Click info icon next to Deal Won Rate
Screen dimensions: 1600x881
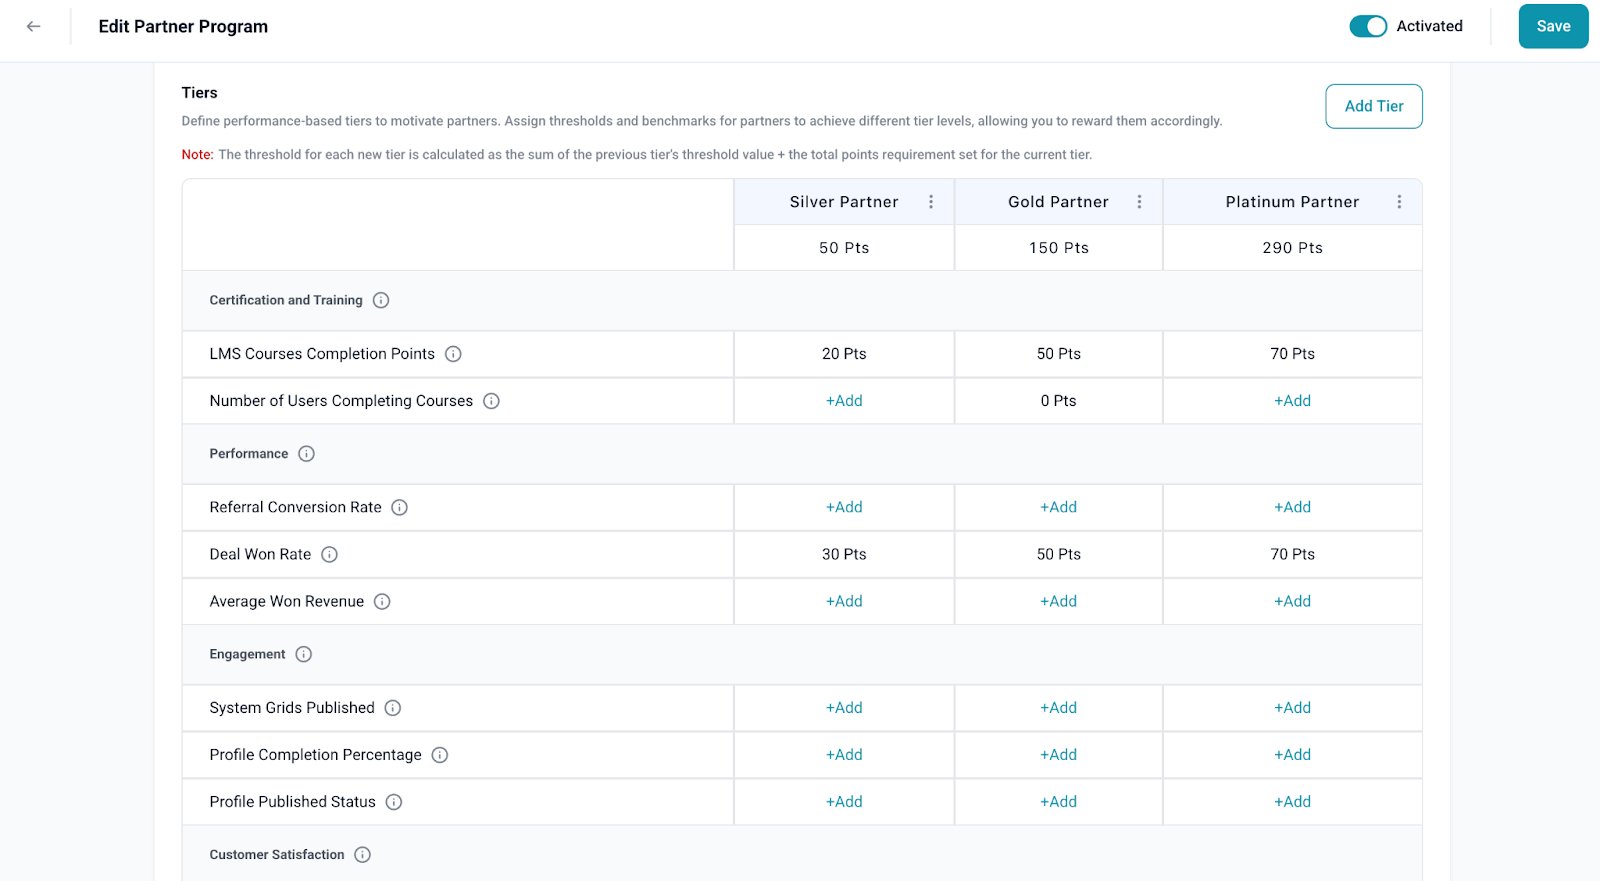click(x=329, y=554)
